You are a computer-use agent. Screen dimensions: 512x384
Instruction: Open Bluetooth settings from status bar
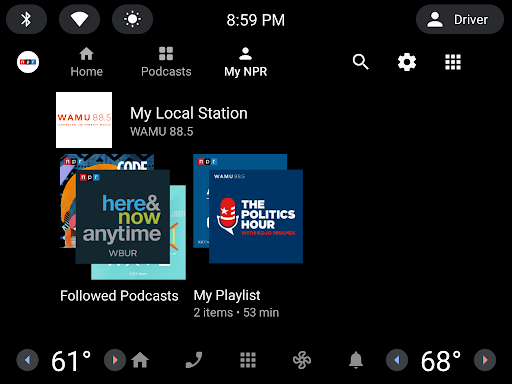click(x=26, y=19)
